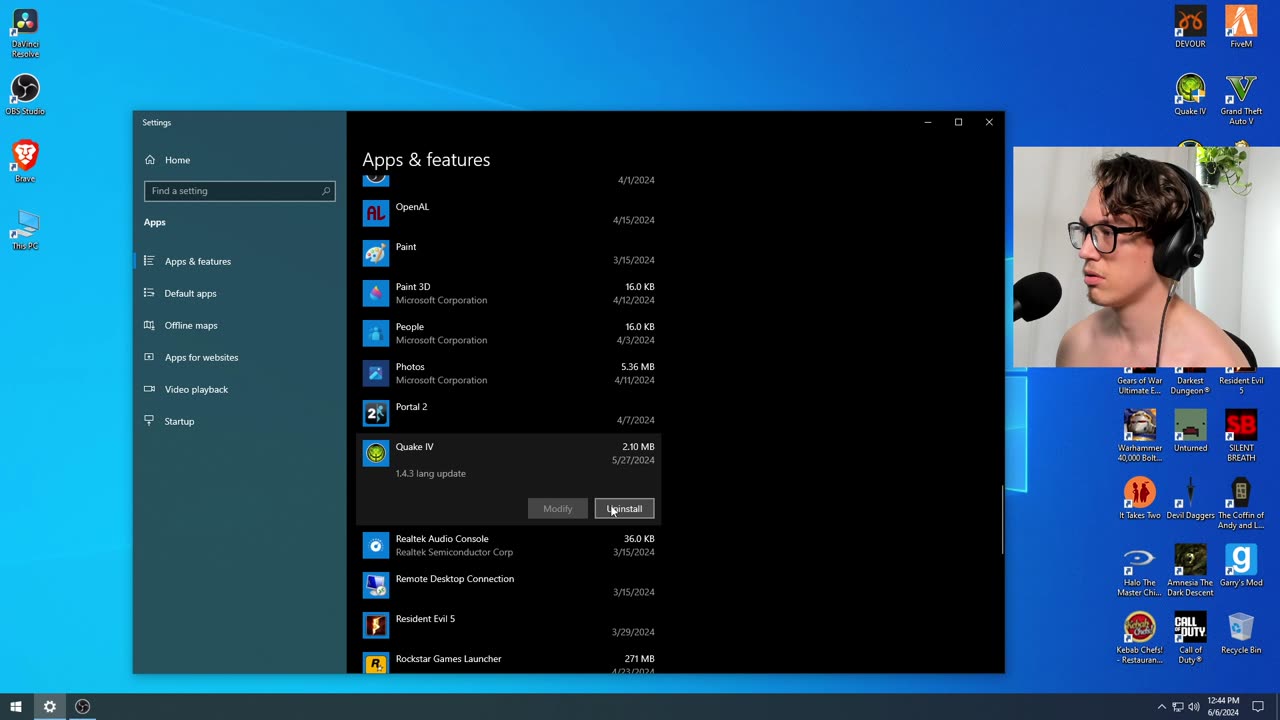Image resolution: width=1280 pixels, height=720 pixels.
Task: Click the 1.4.3 lang update version text
Action: click(430, 474)
